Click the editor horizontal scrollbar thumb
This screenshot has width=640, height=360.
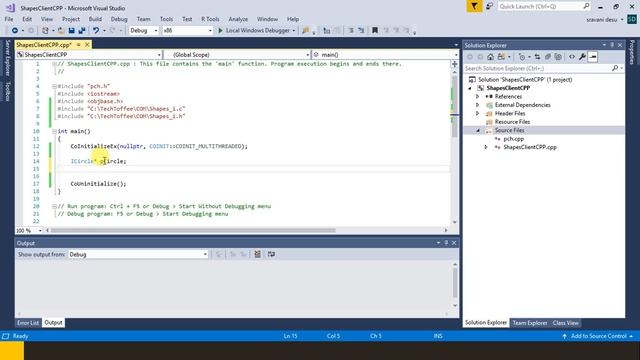(193, 231)
